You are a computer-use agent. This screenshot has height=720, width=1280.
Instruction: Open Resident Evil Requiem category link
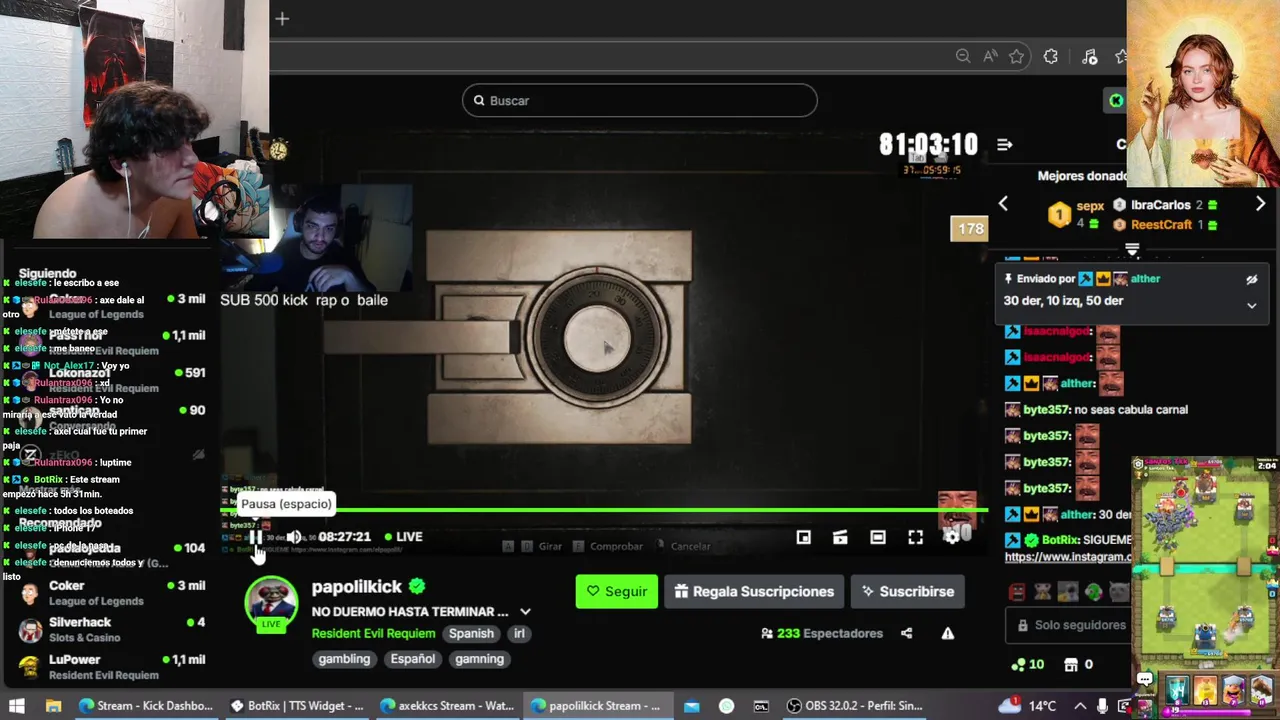pos(373,633)
